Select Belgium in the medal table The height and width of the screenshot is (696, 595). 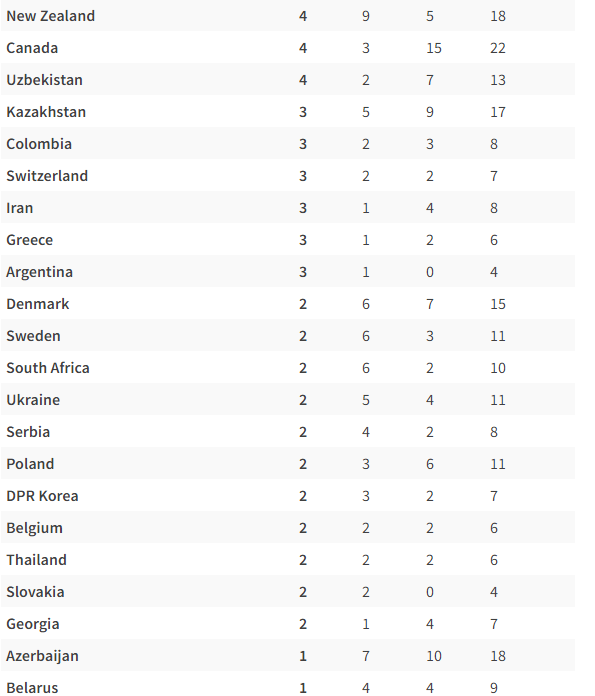(x=35, y=528)
